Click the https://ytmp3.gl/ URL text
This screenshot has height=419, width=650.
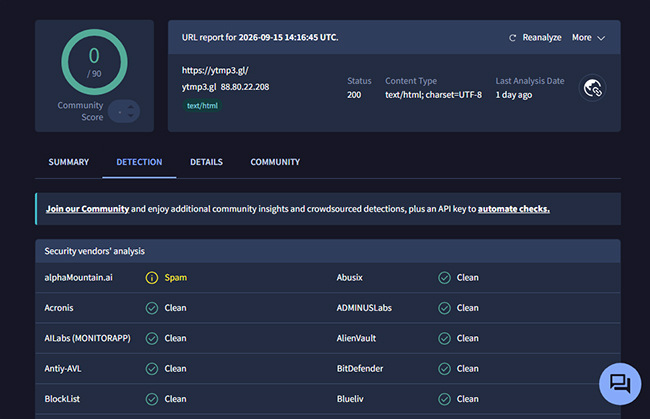[x=215, y=70]
